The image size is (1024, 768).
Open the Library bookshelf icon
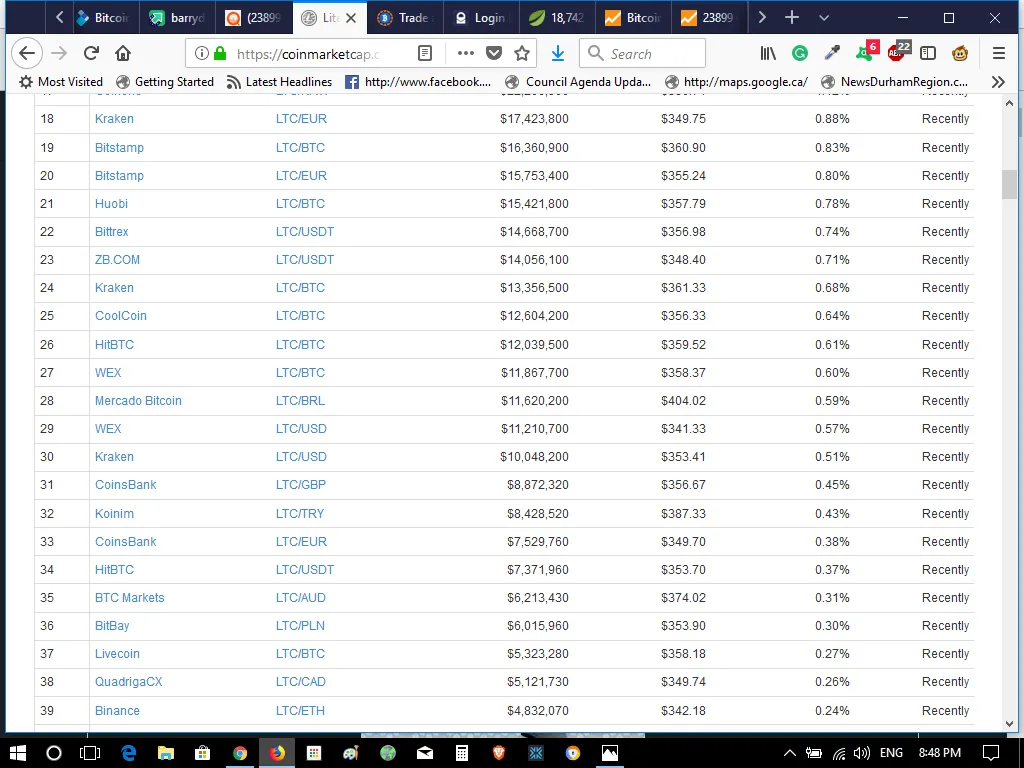coord(768,53)
